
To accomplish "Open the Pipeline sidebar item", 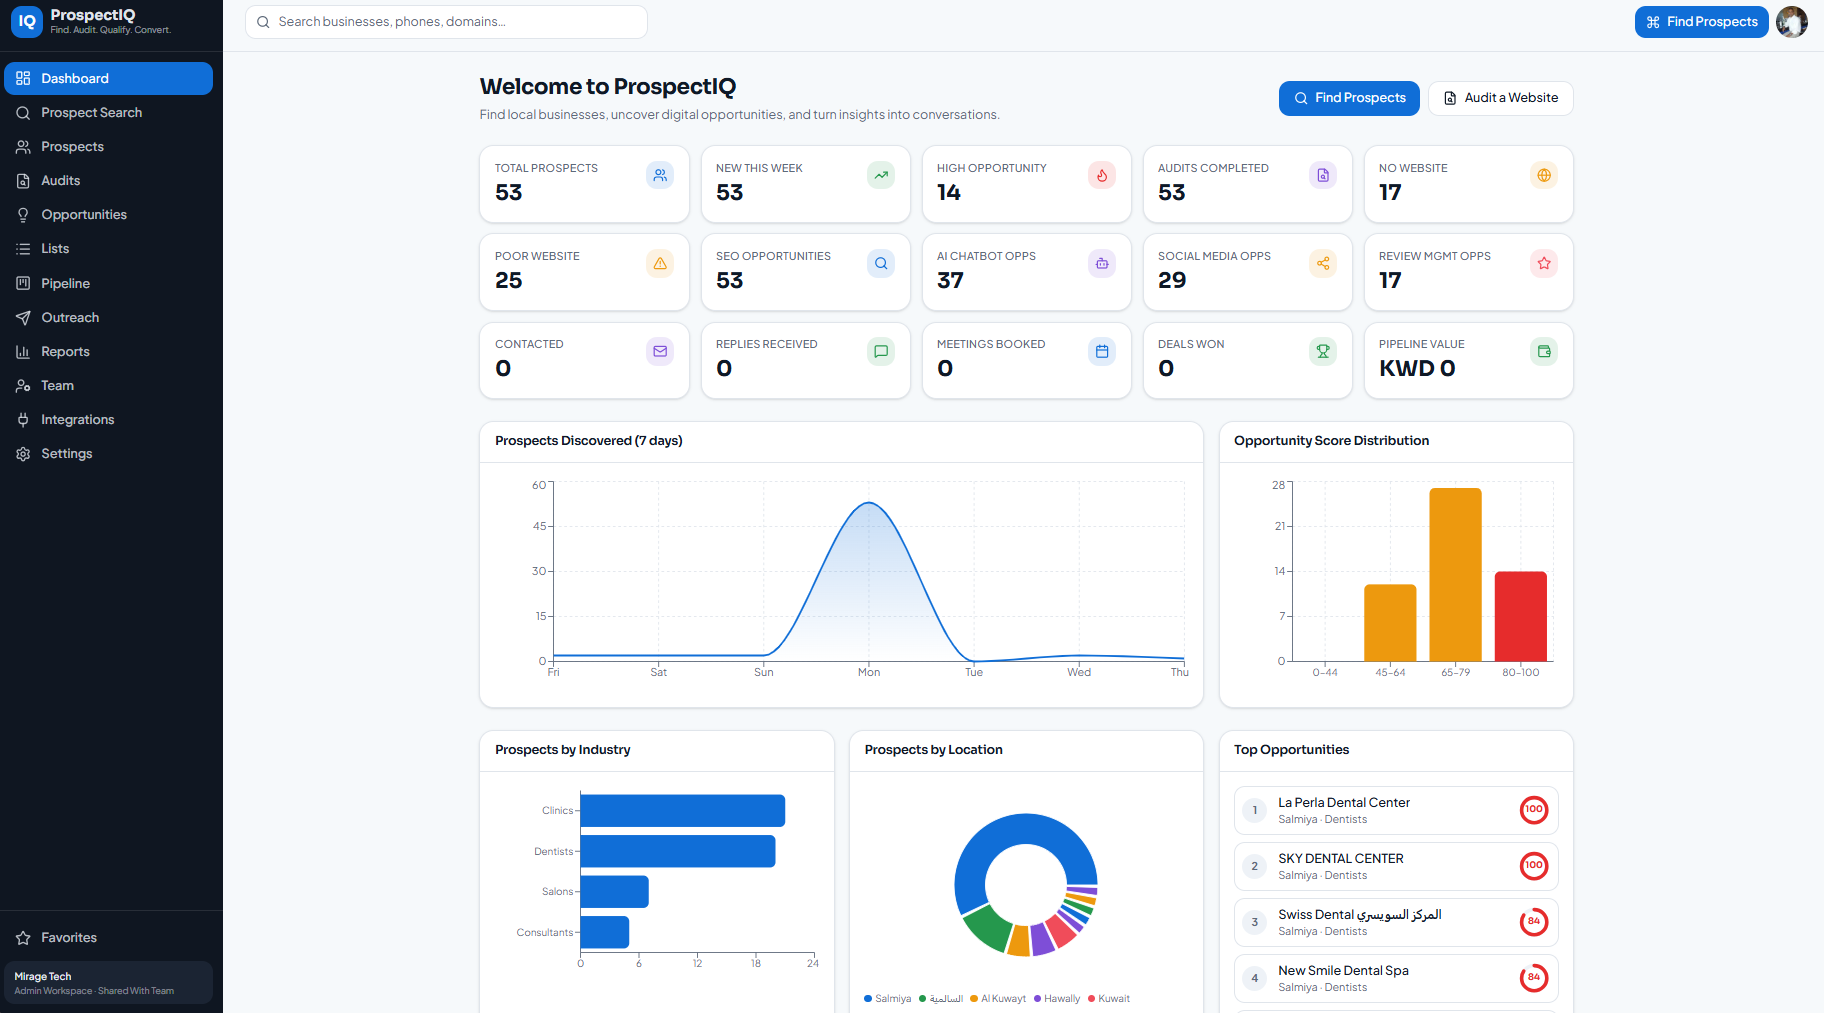I will (108, 283).
